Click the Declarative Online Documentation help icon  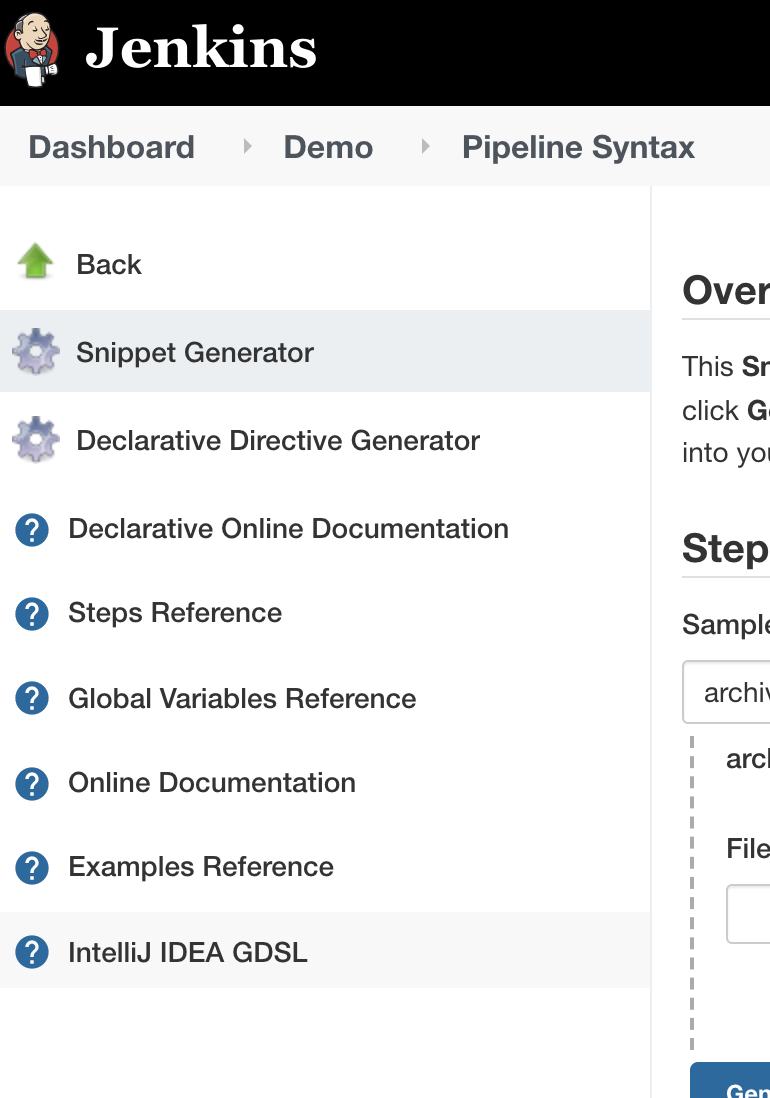coord(32,529)
